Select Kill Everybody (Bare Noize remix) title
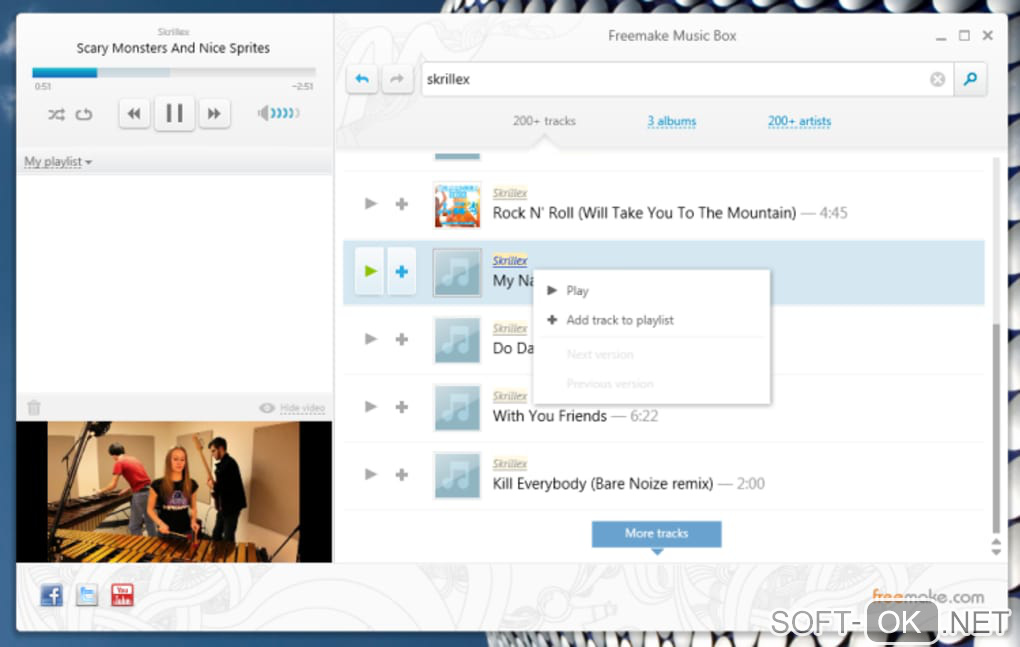The width and height of the screenshot is (1020, 647). coord(603,484)
